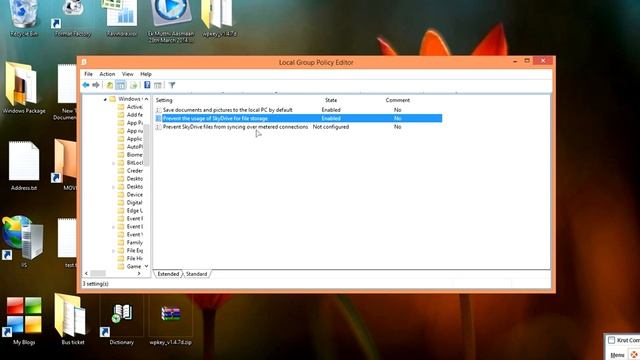
Task: Select the ActiveX tree folder
Action: pos(130,107)
